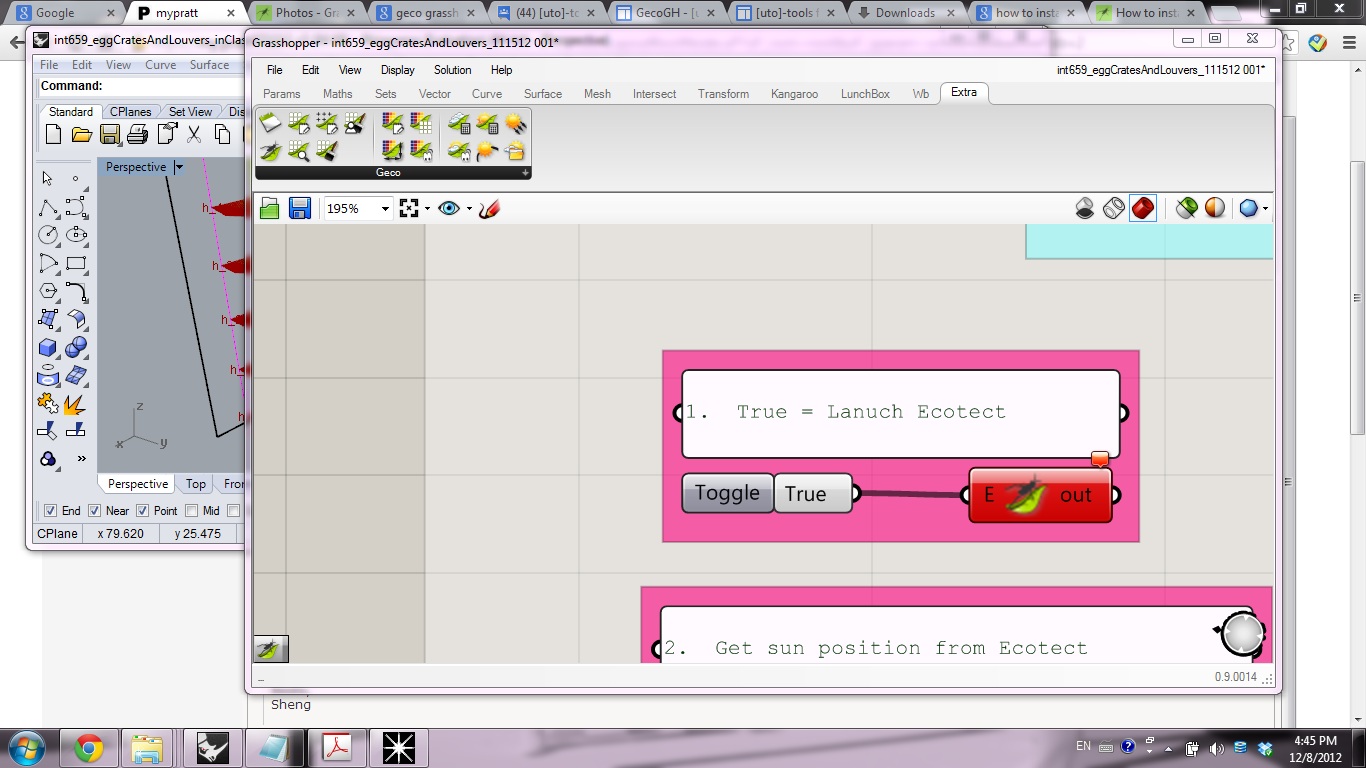The height and width of the screenshot is (768, 1366).
Task: Save the Grasshopper document with the floppy icon
Action: tap(299, 208)
